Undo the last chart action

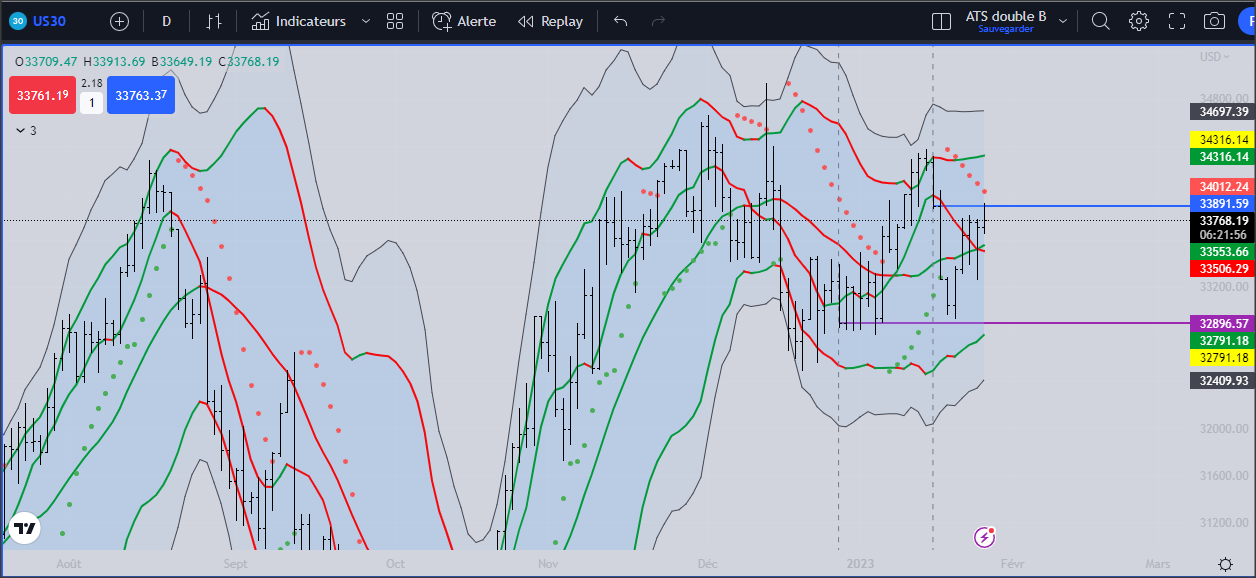(621, 21)
